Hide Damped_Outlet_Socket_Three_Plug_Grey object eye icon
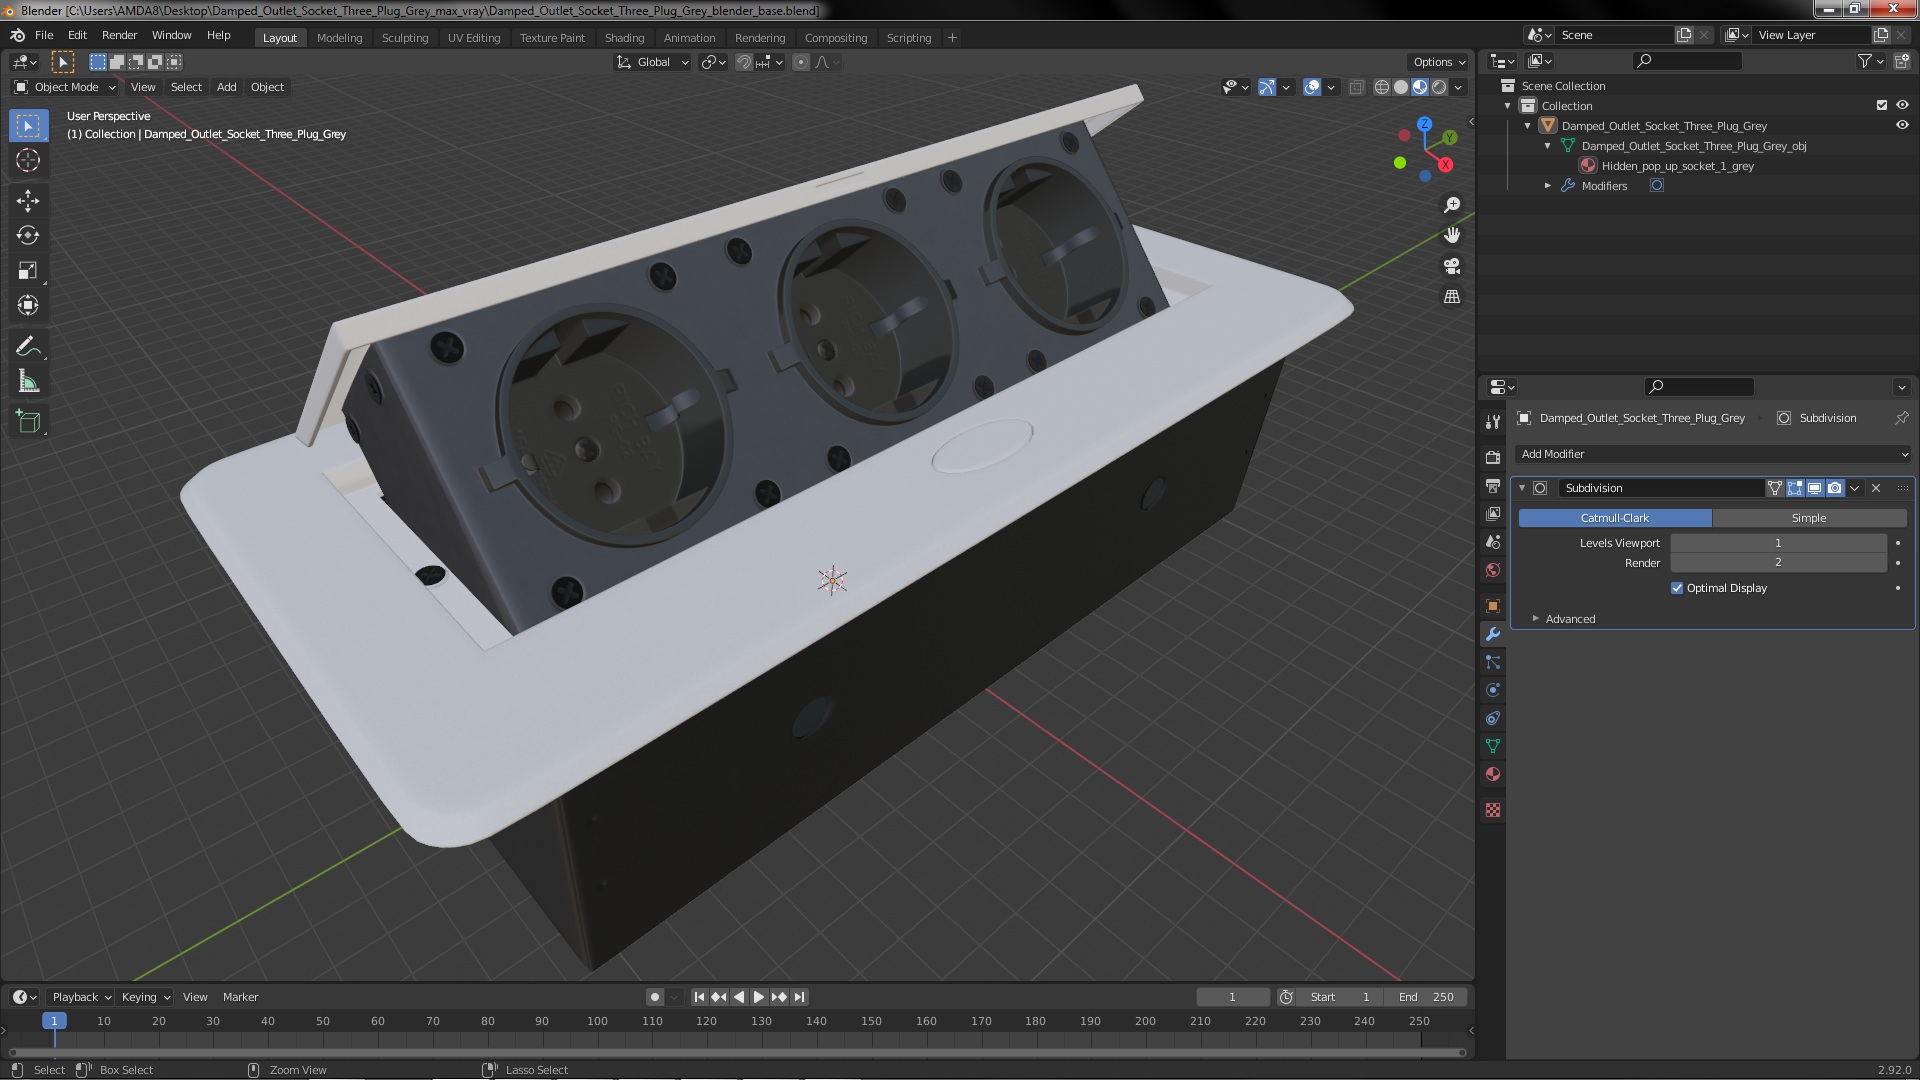1920x1080 pixels. tap(1902, 125)
